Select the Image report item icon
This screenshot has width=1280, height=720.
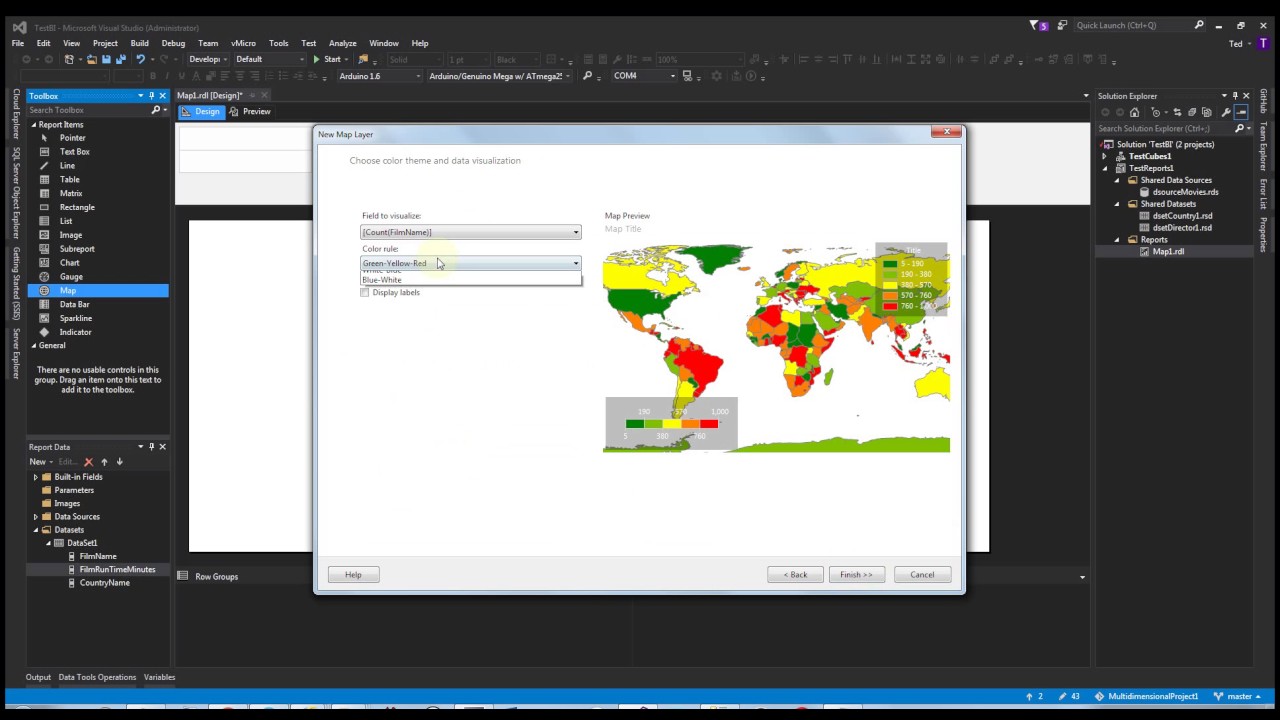click(x=44, y=235)
